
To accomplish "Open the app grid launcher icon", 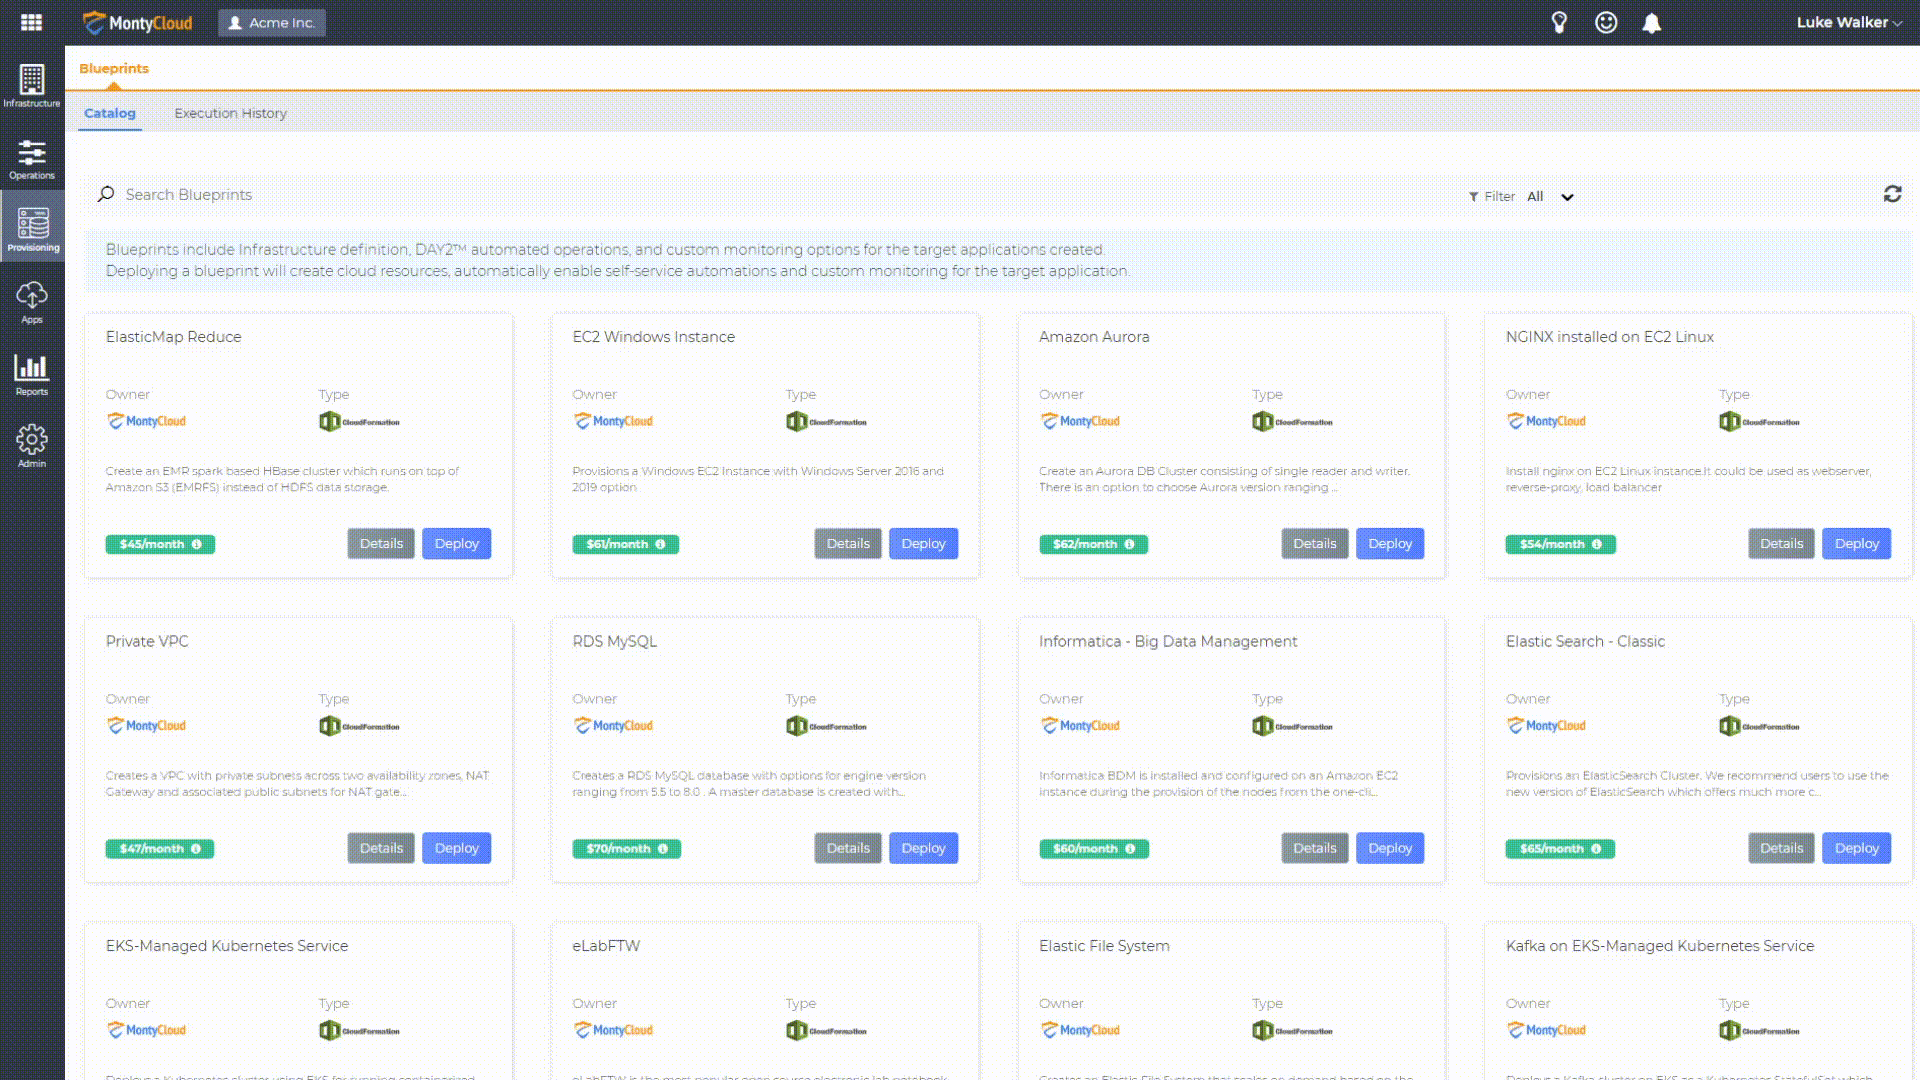I will tap(31, 22).
